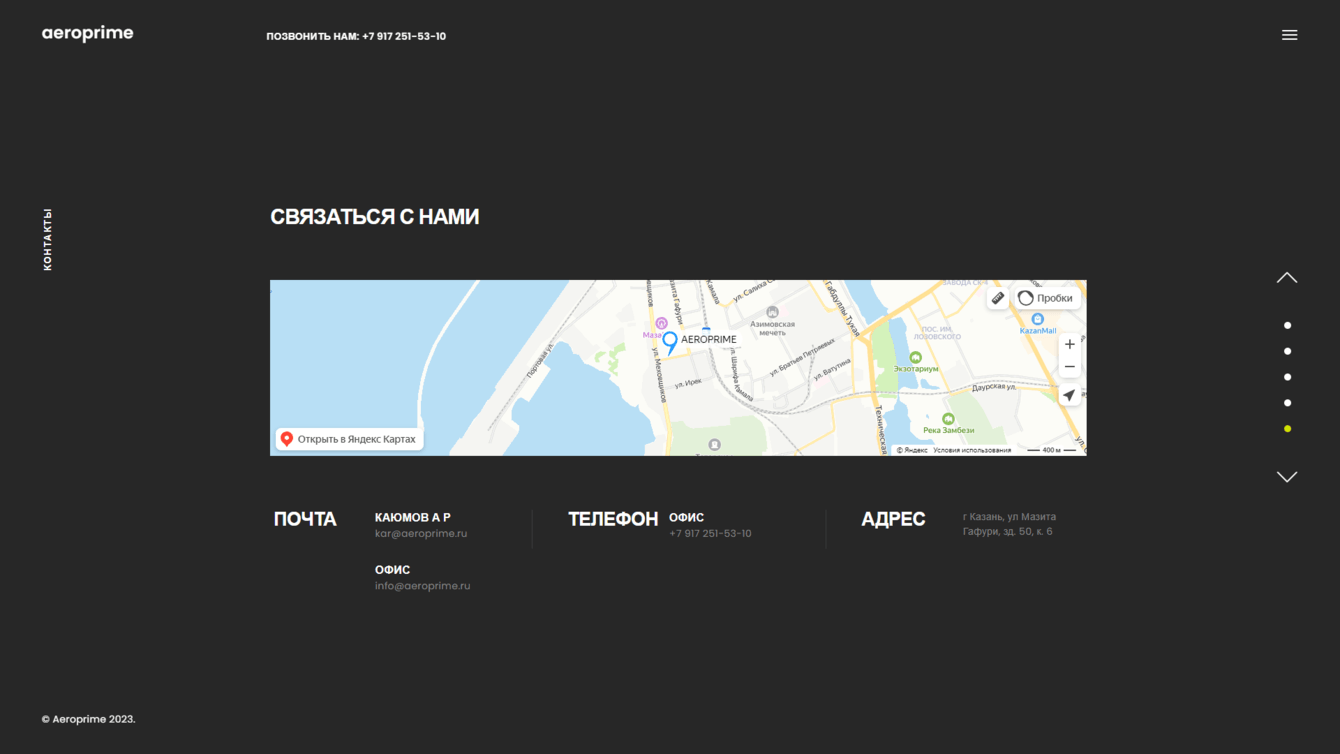This screenshot has height=754, width=1340.
Task: Open the hamburger menu in the header
Action: [1290, 35]
